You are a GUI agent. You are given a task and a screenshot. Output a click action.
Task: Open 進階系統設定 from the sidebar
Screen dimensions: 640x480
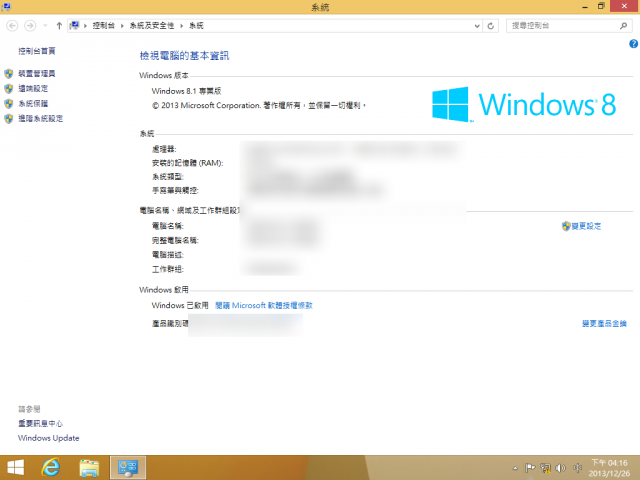coord(40,119)
